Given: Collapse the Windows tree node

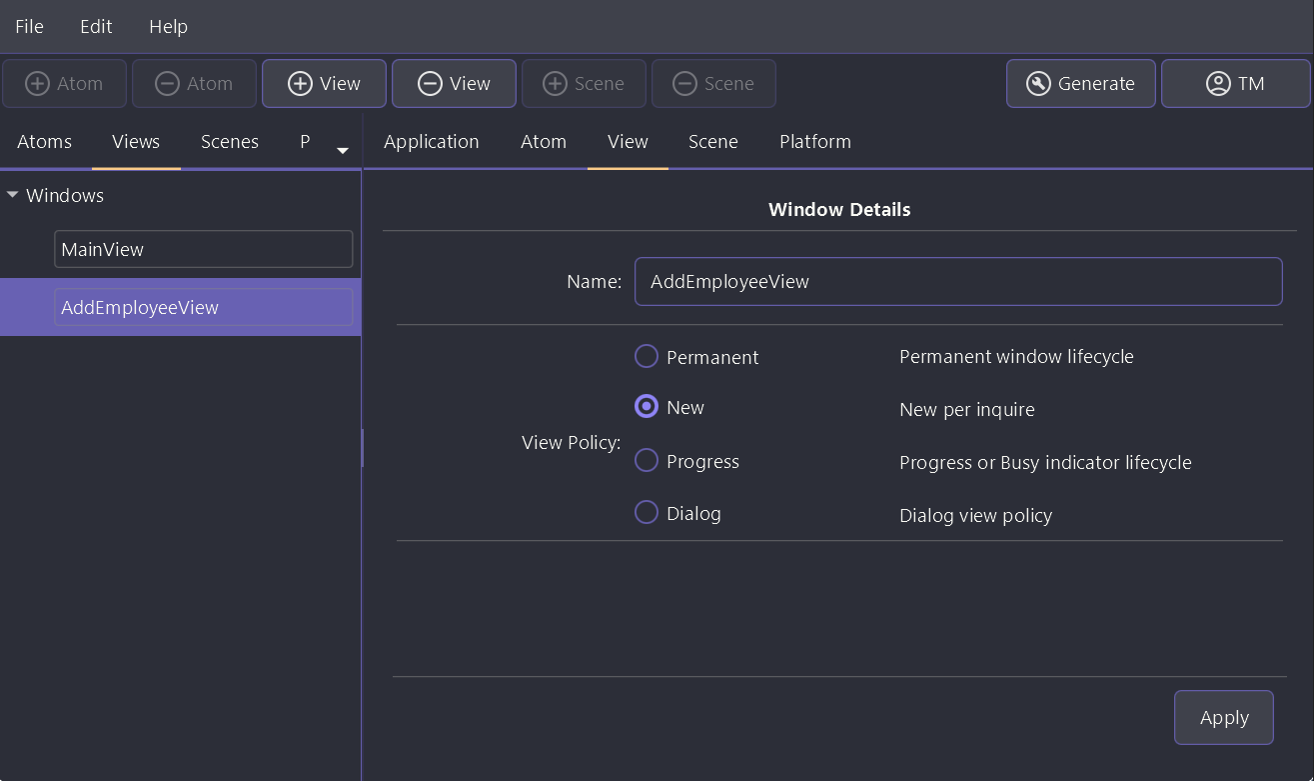Looking at the screenshot, I should pyautogui.click(x=13, y=195).
